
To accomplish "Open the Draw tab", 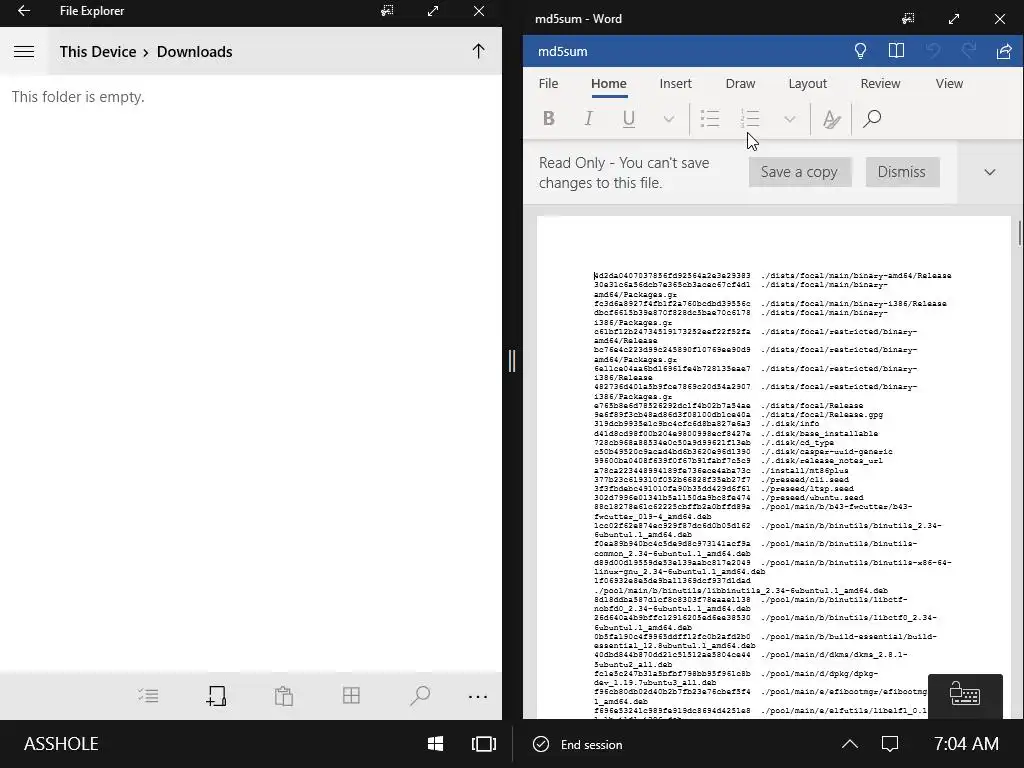I will 740,84.
